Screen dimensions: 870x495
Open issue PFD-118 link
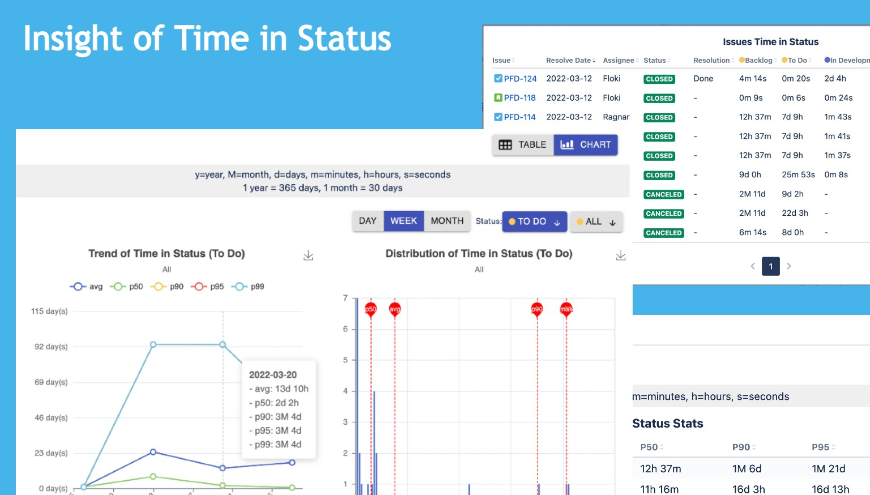coord(520,98)
